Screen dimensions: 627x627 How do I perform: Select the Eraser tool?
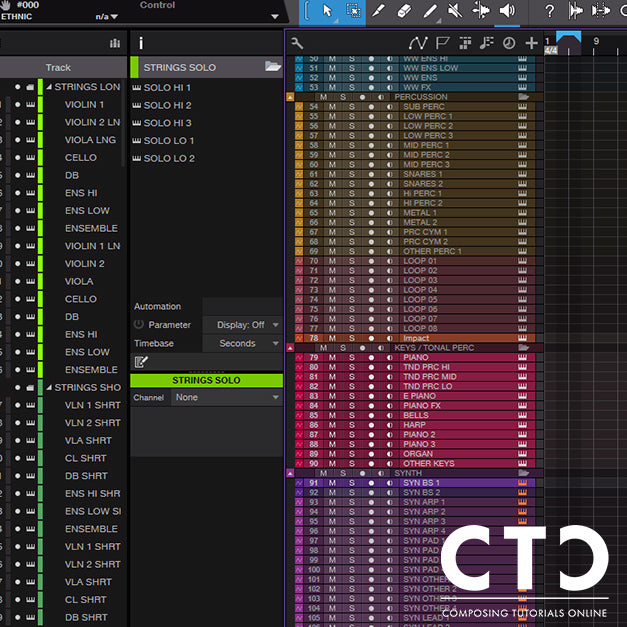(x=404, y=11)
